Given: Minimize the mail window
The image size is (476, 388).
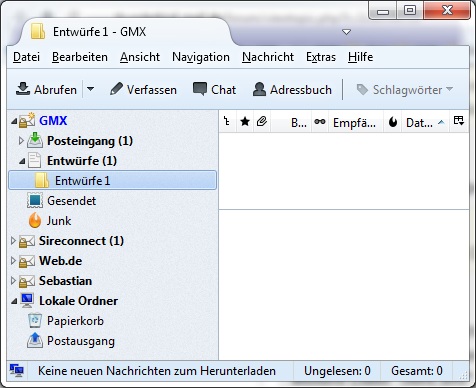Looking at the screenshot, I should click(x=383, y=11).
